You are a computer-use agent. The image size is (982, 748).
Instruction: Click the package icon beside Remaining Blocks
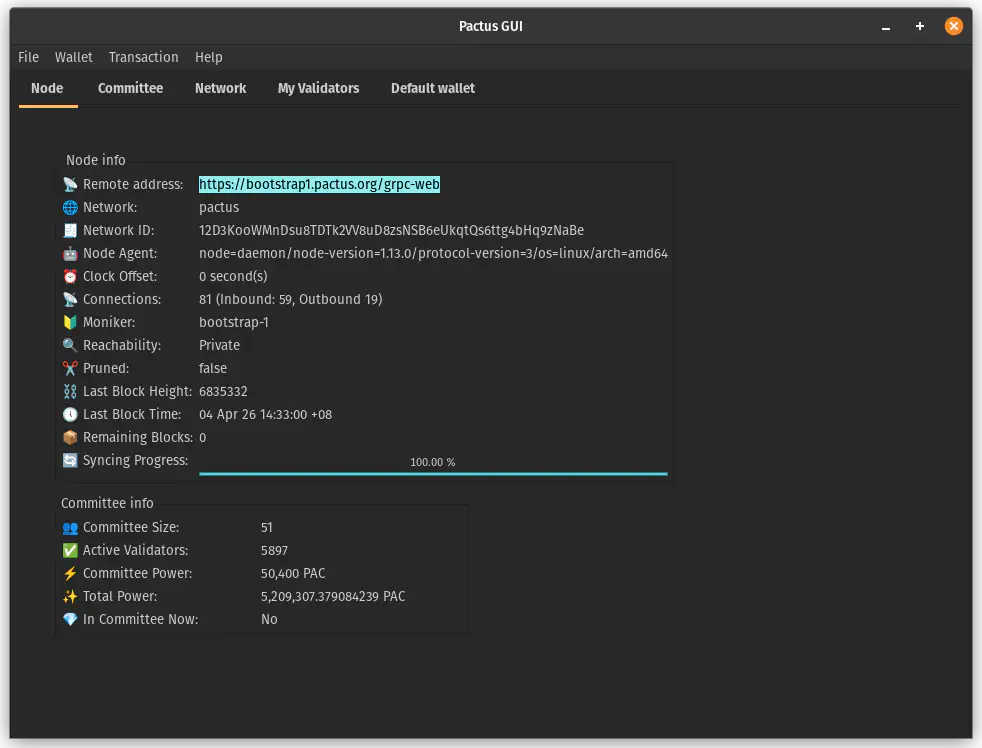point(70,437)
